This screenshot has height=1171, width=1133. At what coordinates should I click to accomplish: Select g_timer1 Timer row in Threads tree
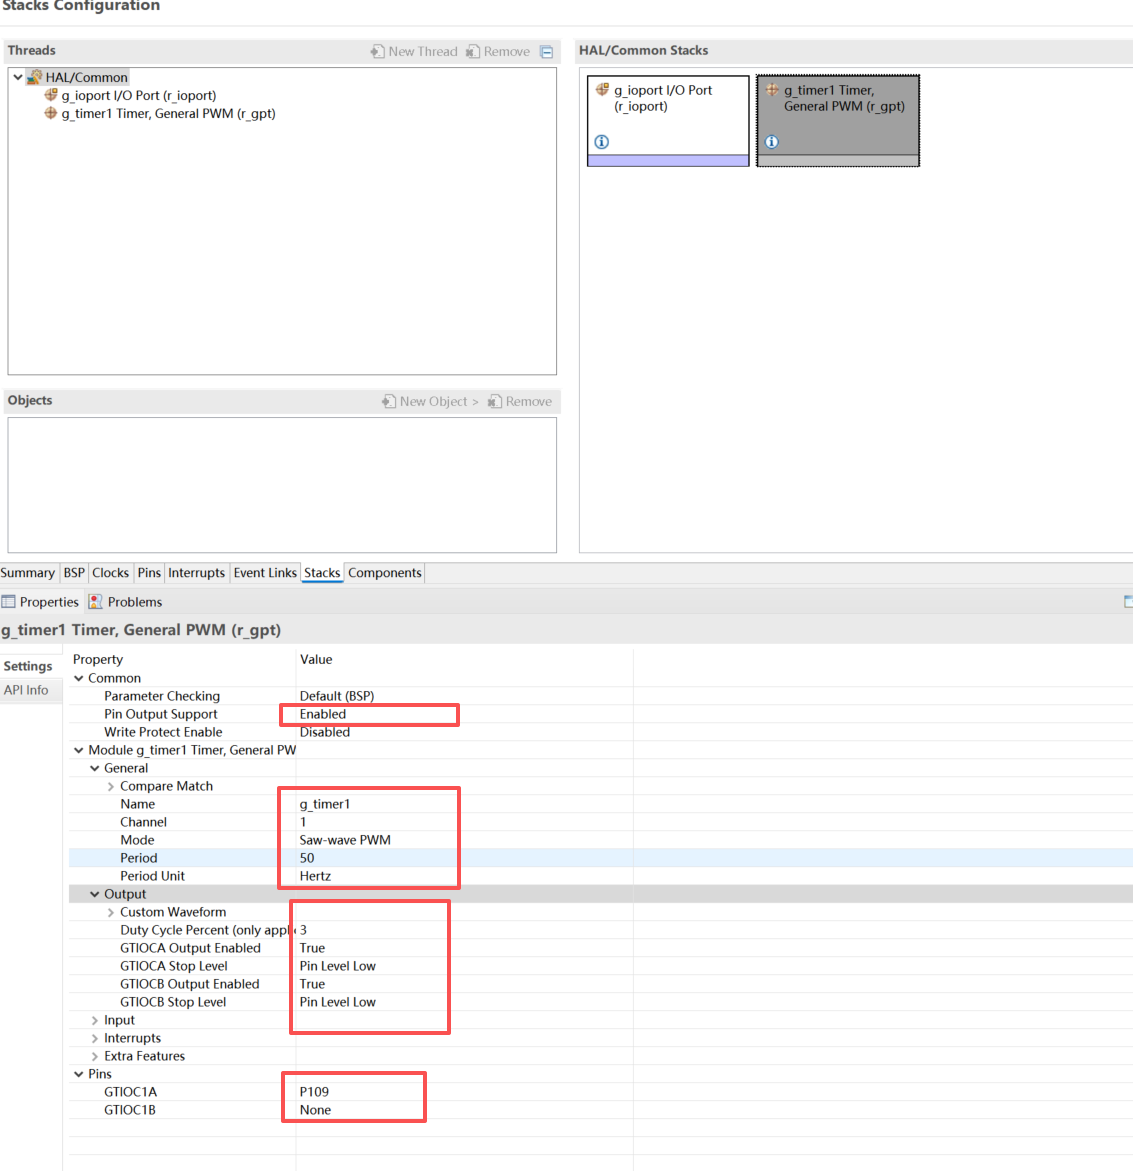169,113
